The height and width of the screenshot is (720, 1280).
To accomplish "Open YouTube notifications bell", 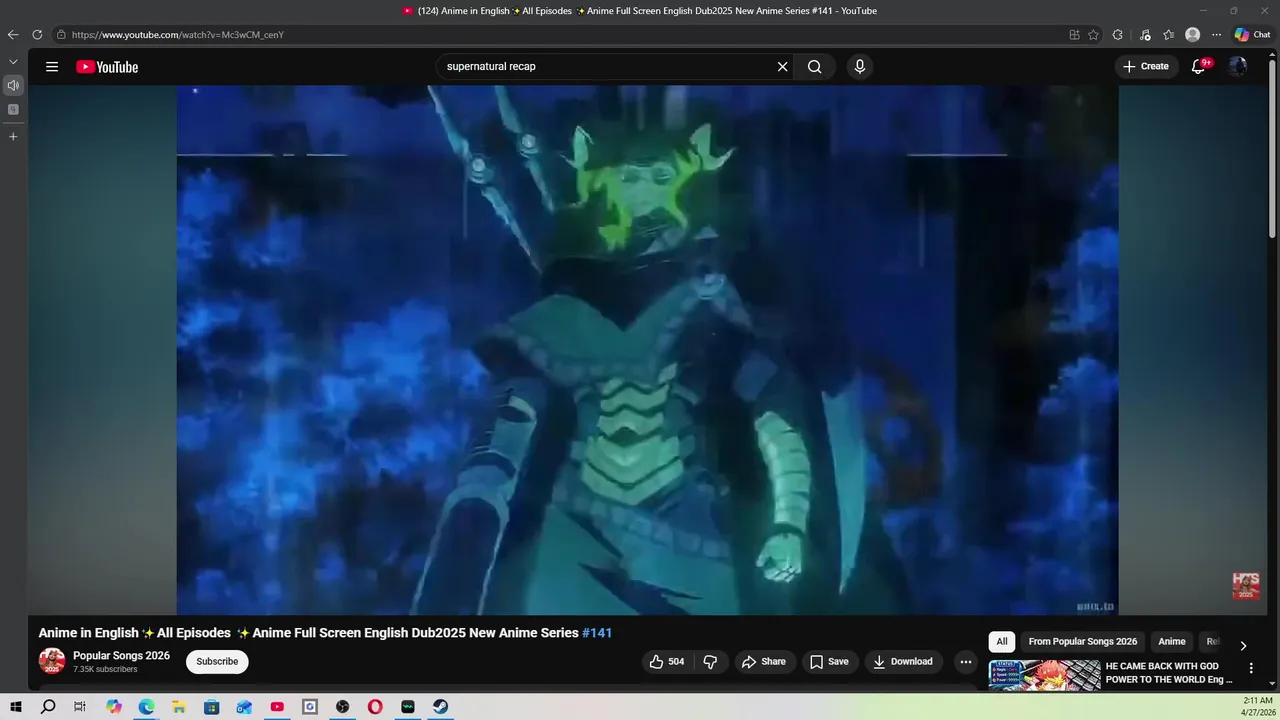I will tap(1198, 67).
